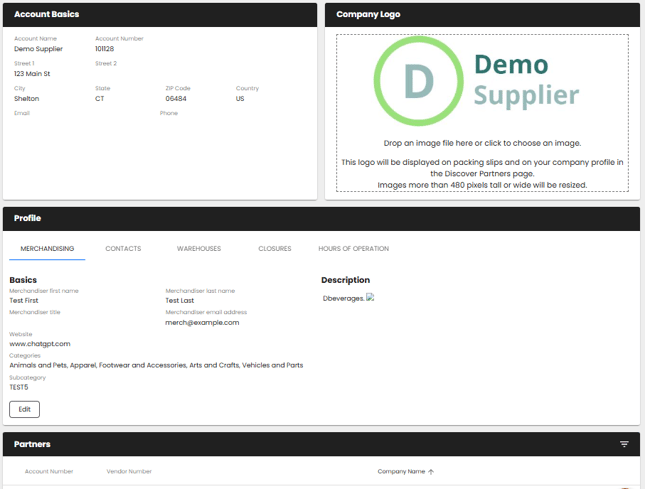
Task: Click the logo upload instruction text
Action: pyautogui.click(x=482, y=143)
